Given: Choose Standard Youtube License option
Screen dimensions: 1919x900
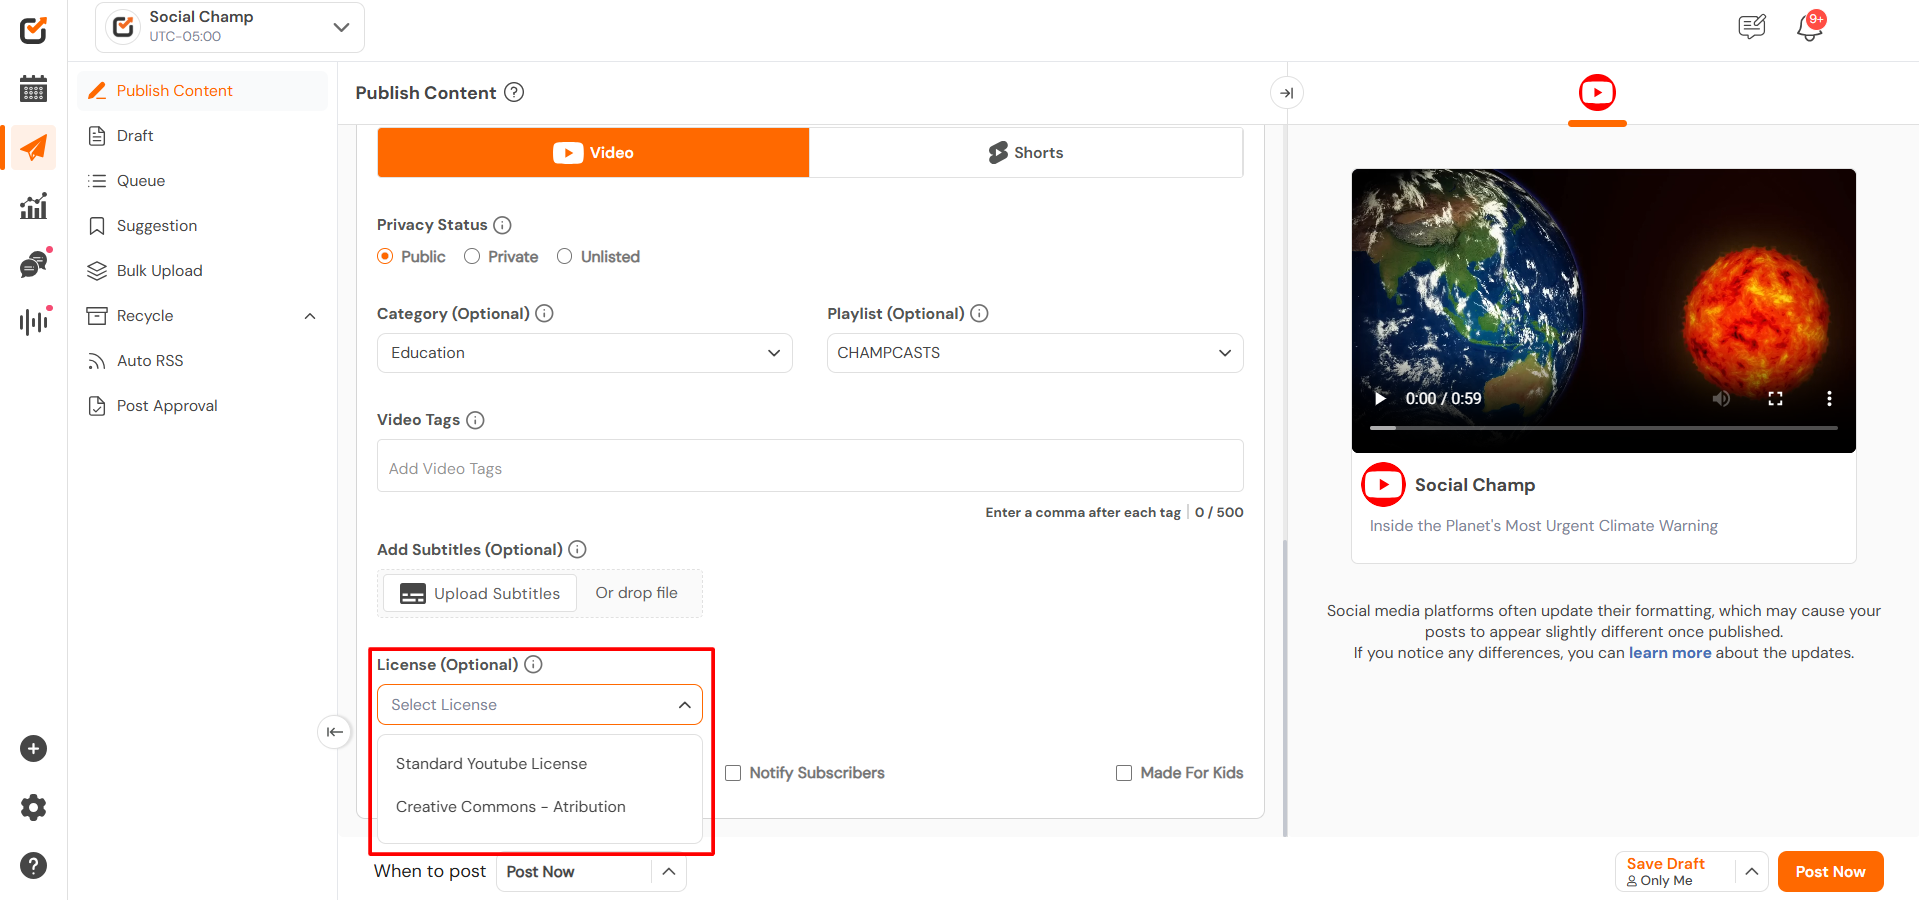Looking at the screenshot, I should pyautogui.click(x=491, y=764).
